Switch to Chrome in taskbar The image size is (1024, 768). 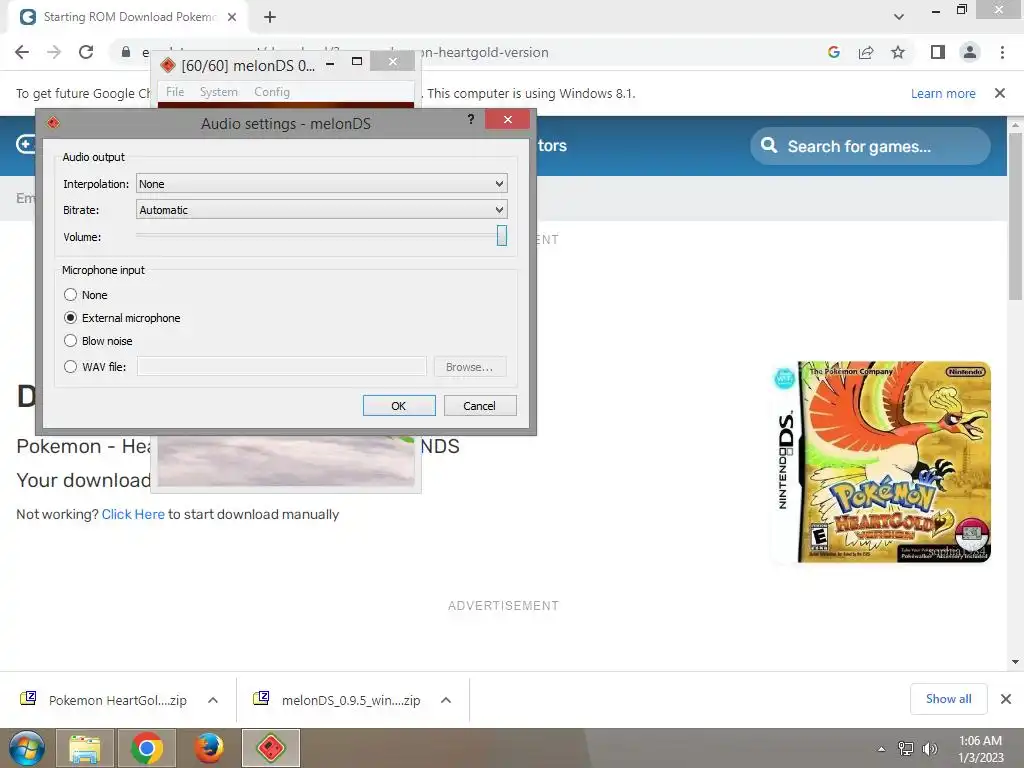pyautogui.click(x=147, y=748)
